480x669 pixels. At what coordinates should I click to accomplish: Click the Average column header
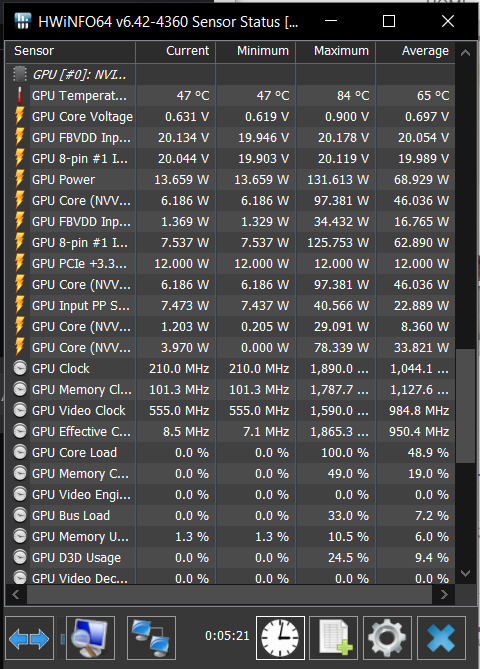(416, 51)
